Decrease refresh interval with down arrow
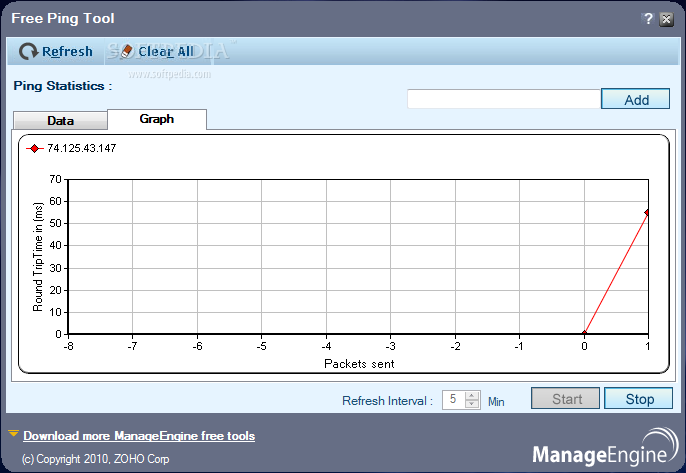The image size is (686, 473). point(472,404)
